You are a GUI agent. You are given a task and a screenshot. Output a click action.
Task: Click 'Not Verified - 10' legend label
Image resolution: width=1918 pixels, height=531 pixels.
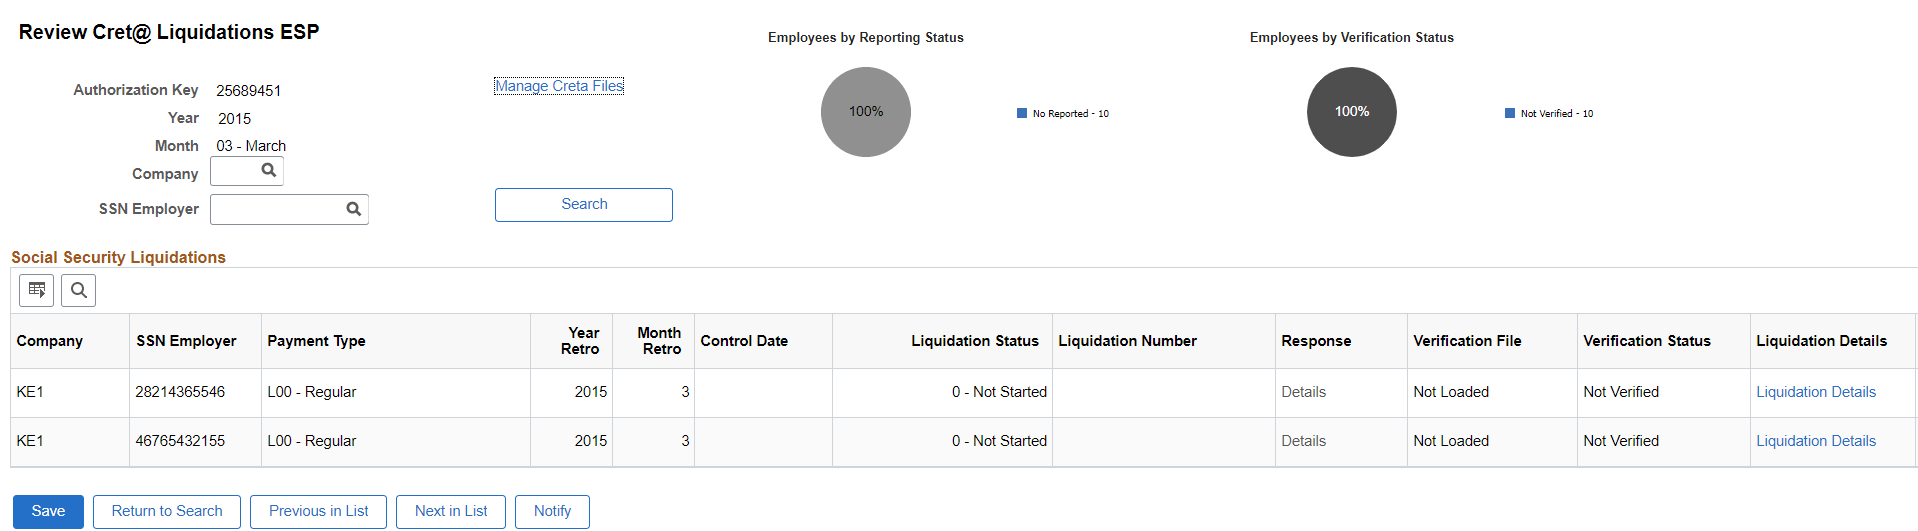click(x=1557, y=114)
